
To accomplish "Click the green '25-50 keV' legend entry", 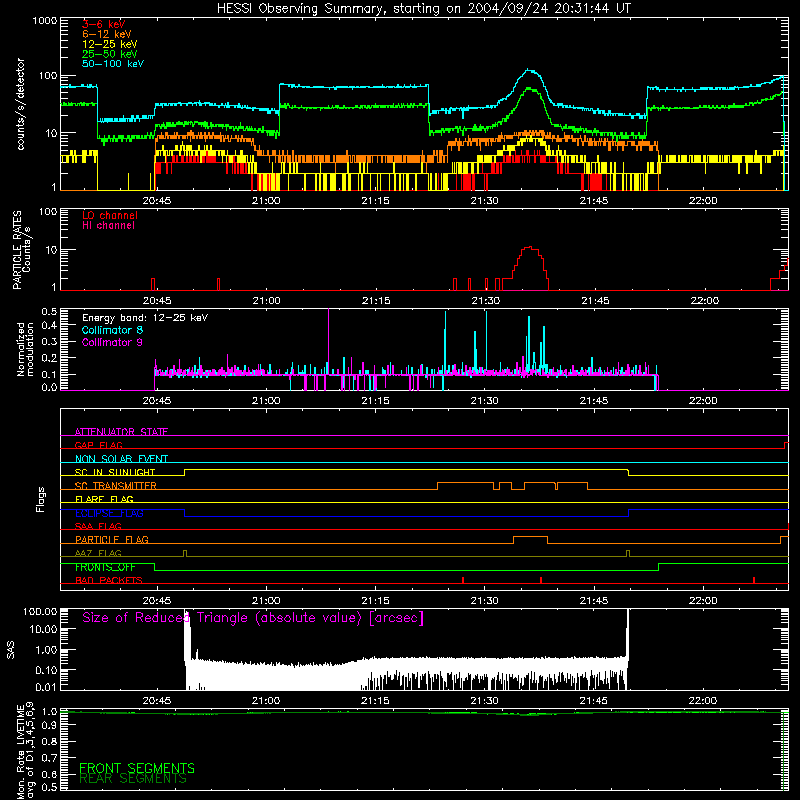I will (x=110, y=54).
